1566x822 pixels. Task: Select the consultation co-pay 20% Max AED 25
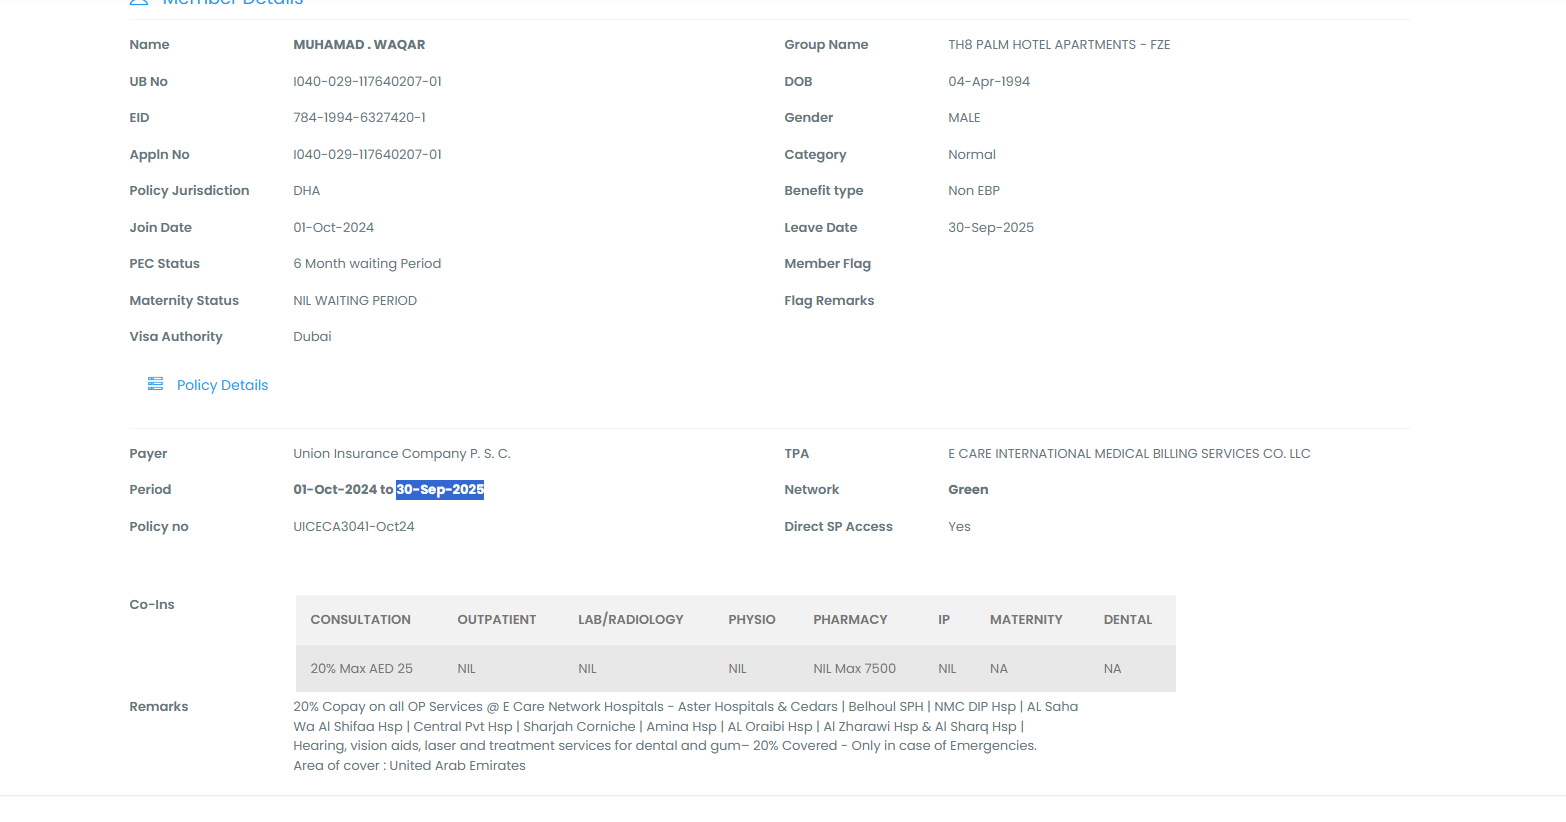(x=361, y=669)
